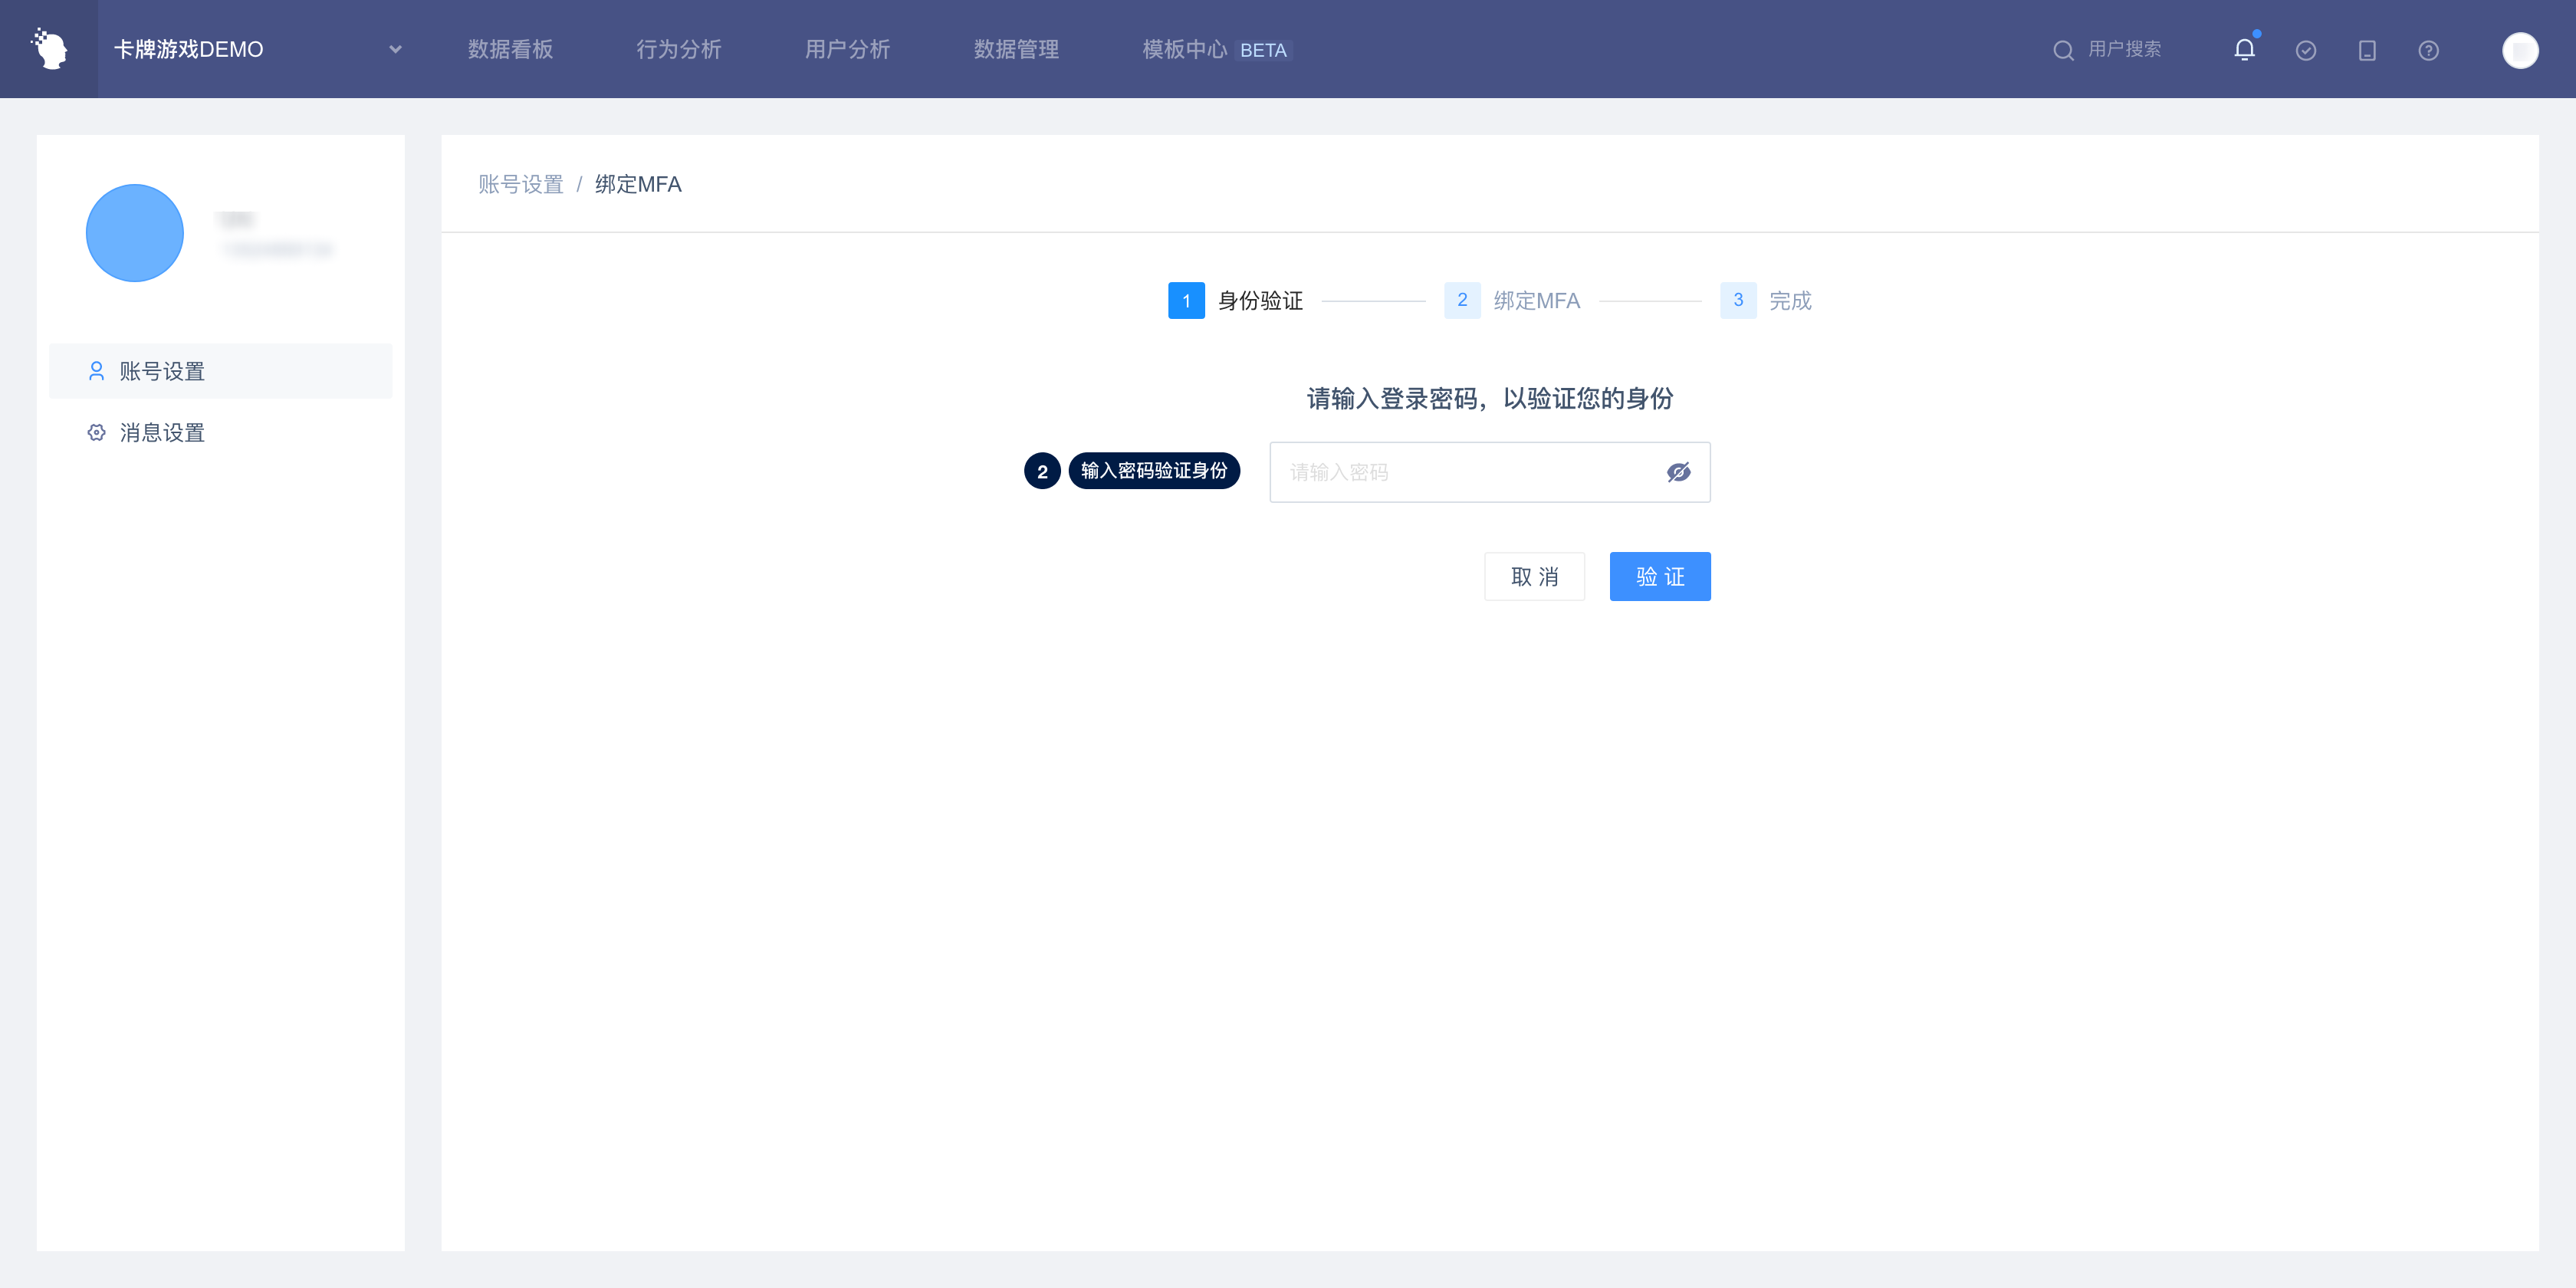Expand the 卡牌游戏DEMO project dropdown
Image resolution: width=2576 pixels, height=1288 pixels.
[395, 49]
